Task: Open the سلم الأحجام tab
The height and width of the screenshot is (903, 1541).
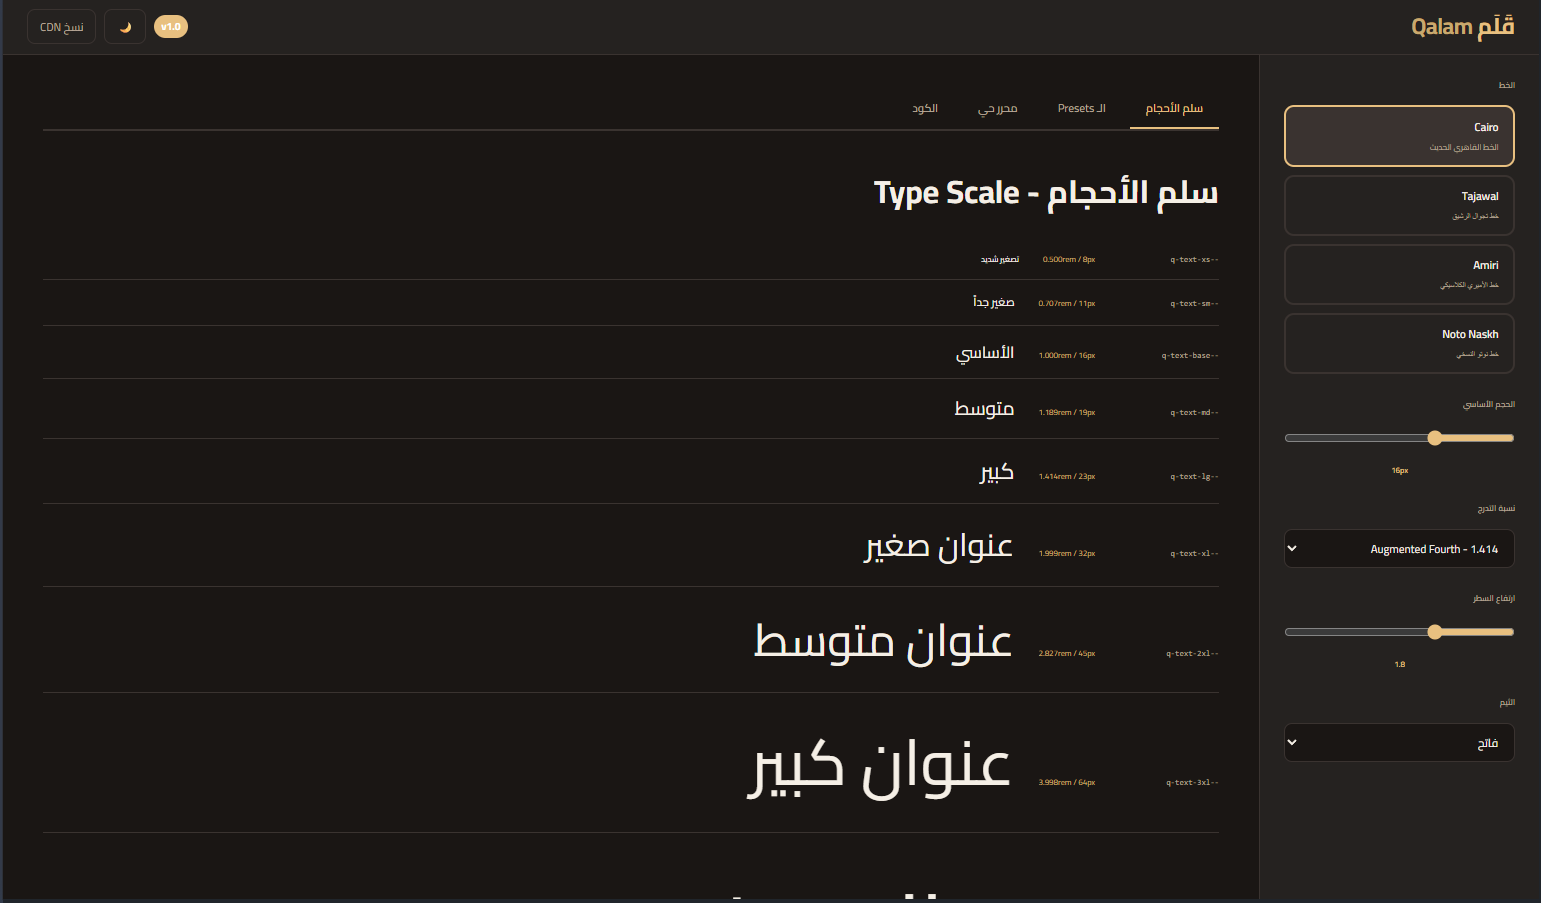Action: point(1174,109)
